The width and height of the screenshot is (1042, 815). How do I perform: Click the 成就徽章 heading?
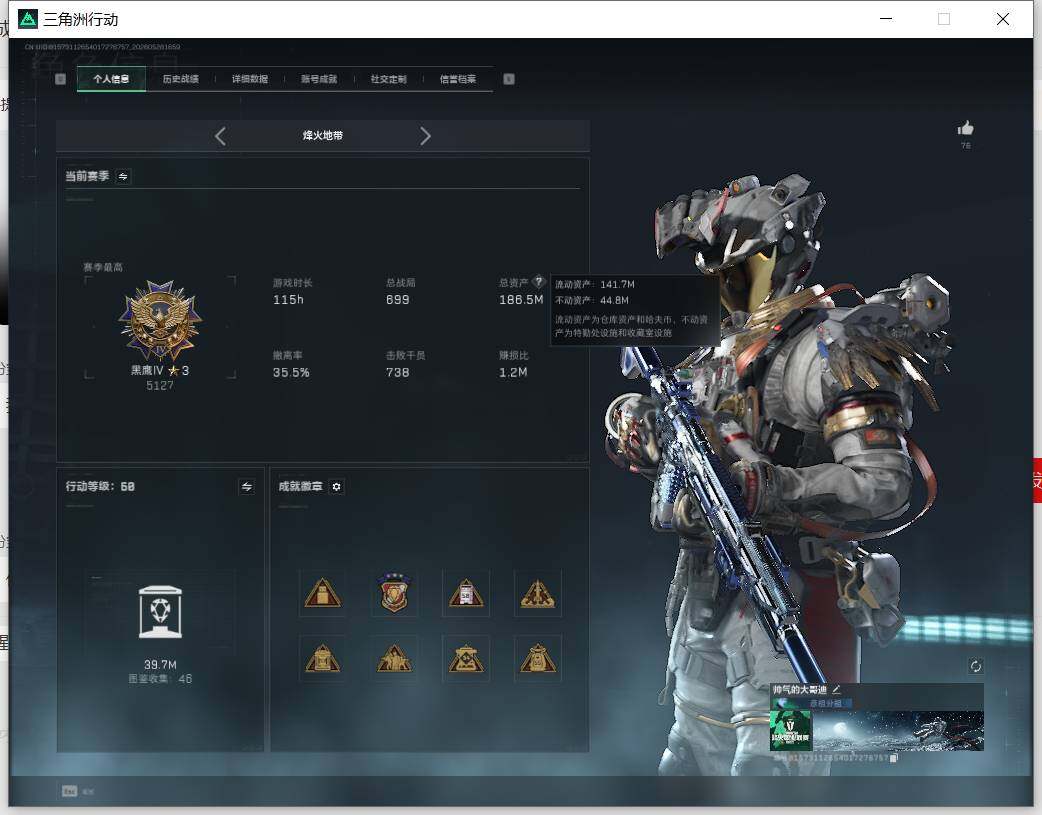click(300, 487)
